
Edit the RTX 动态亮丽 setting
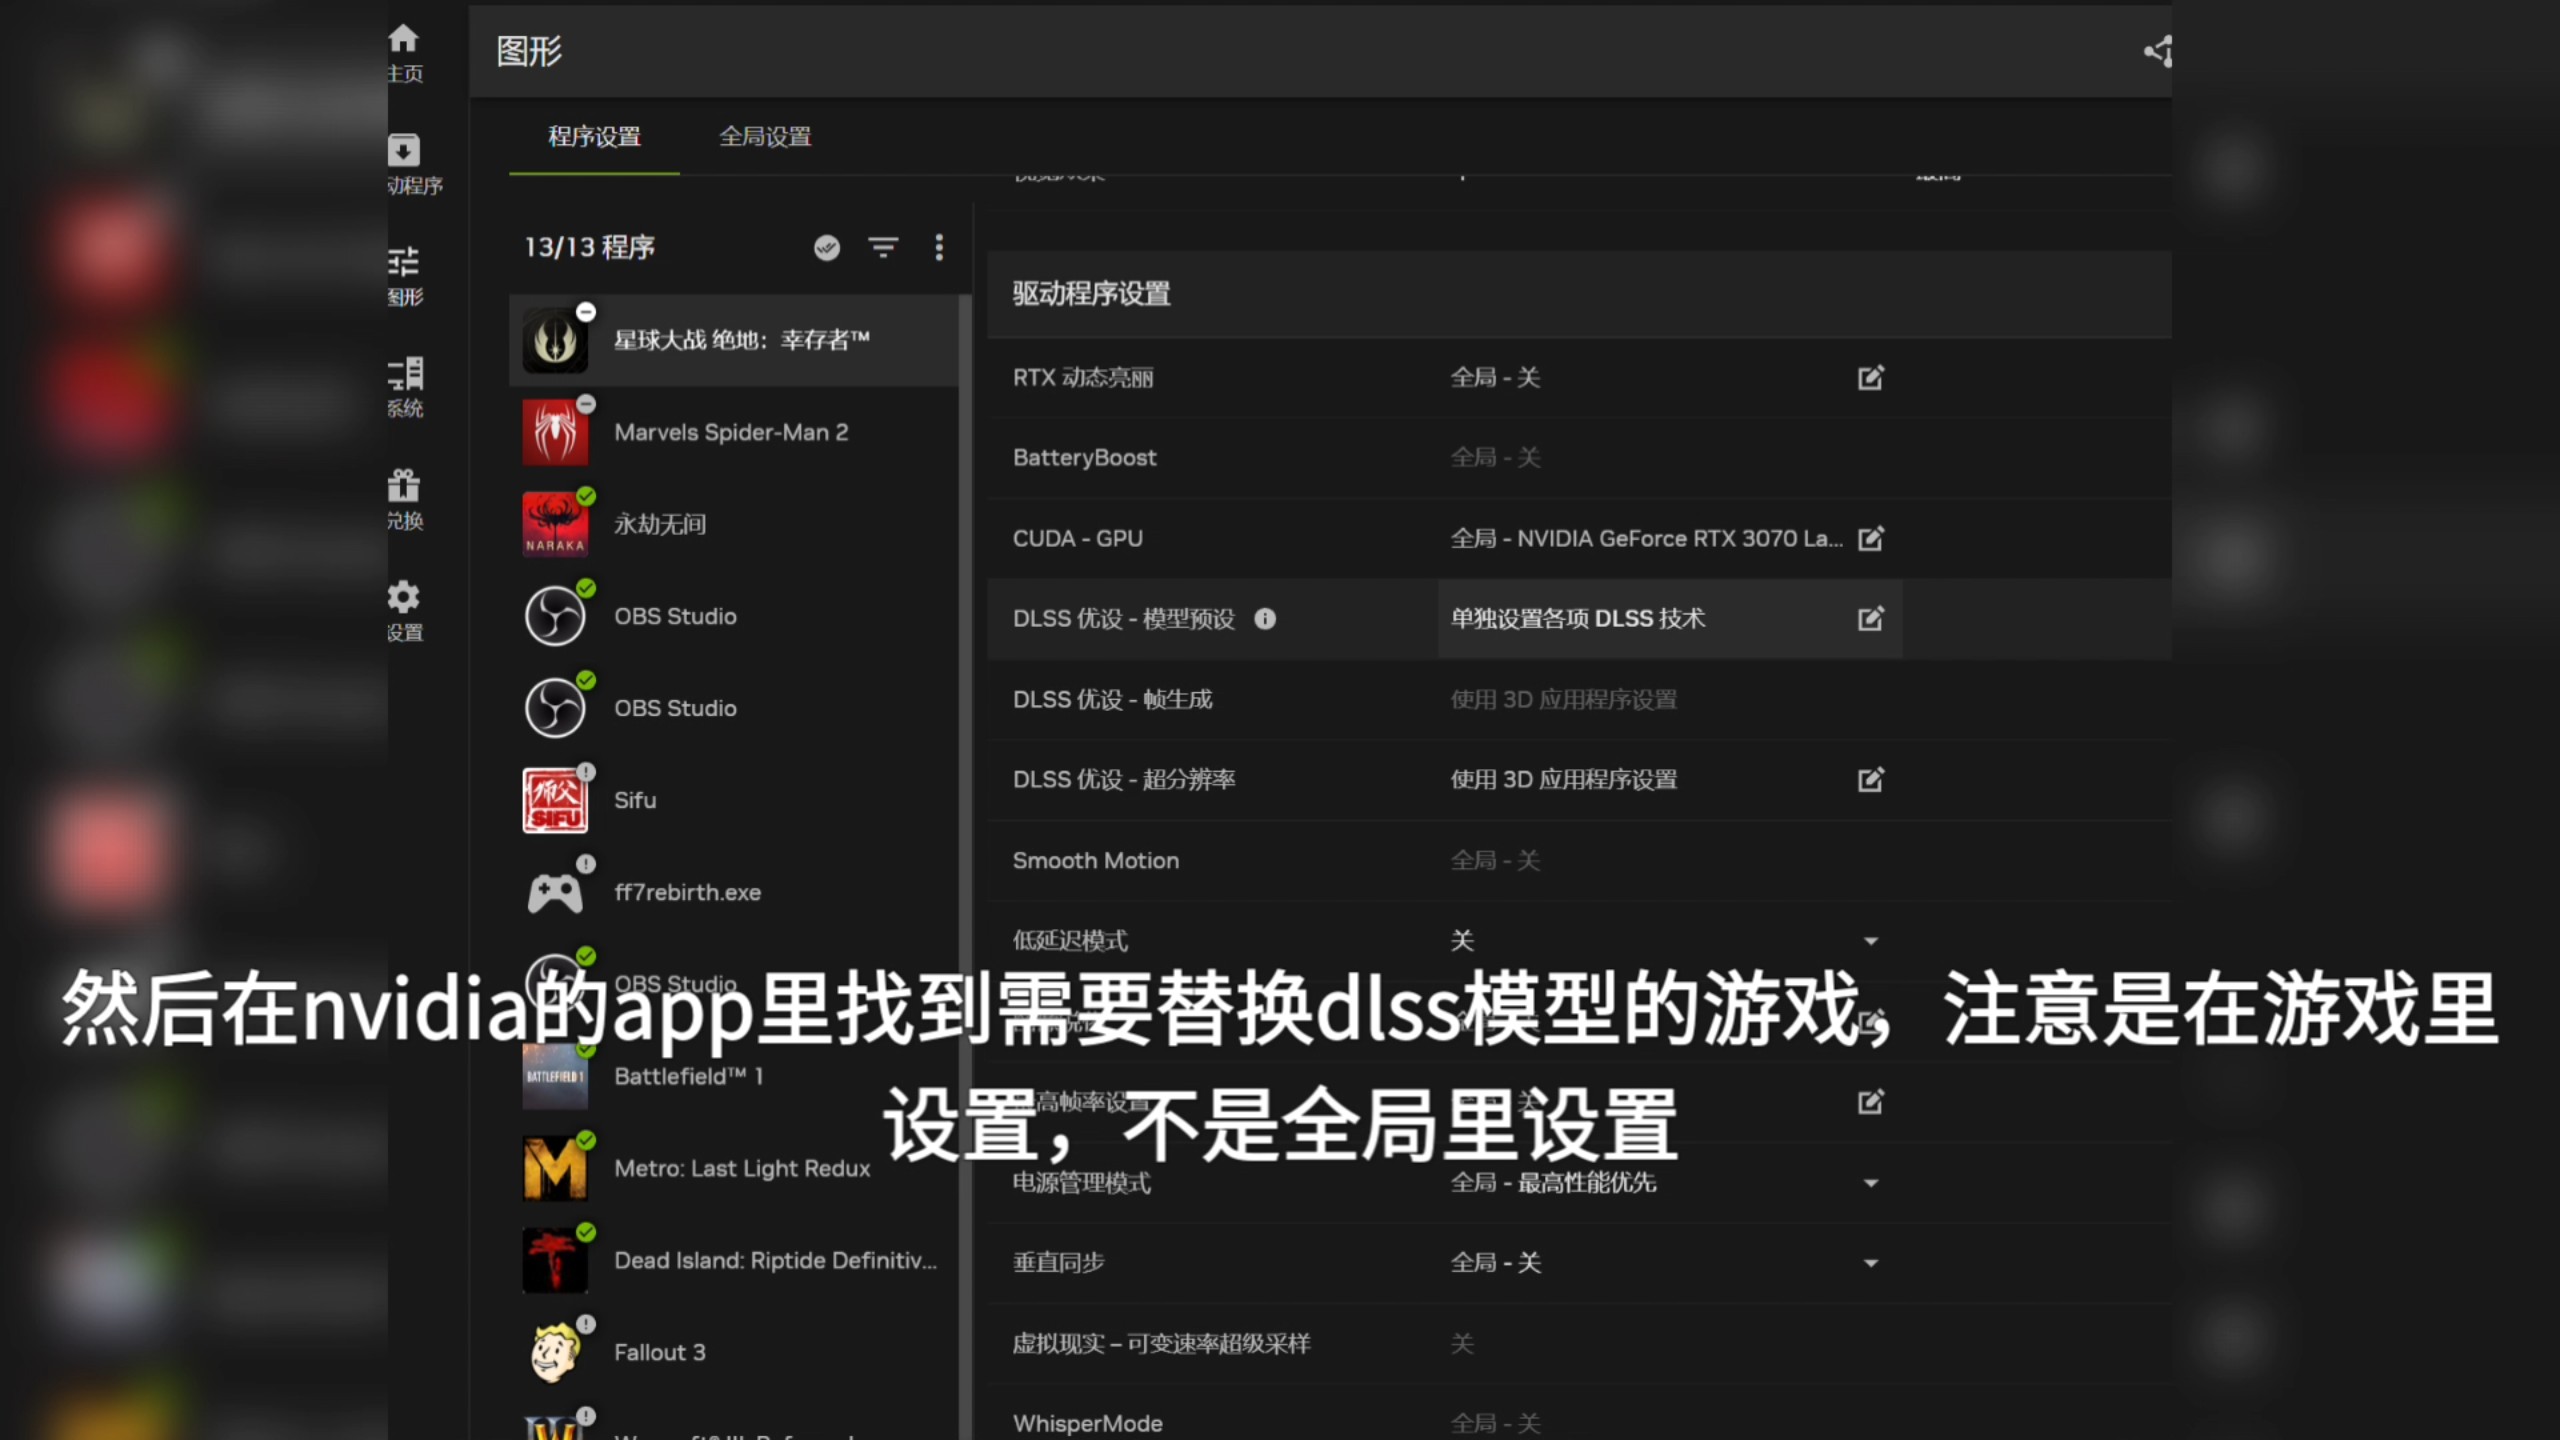(1871, 377)
